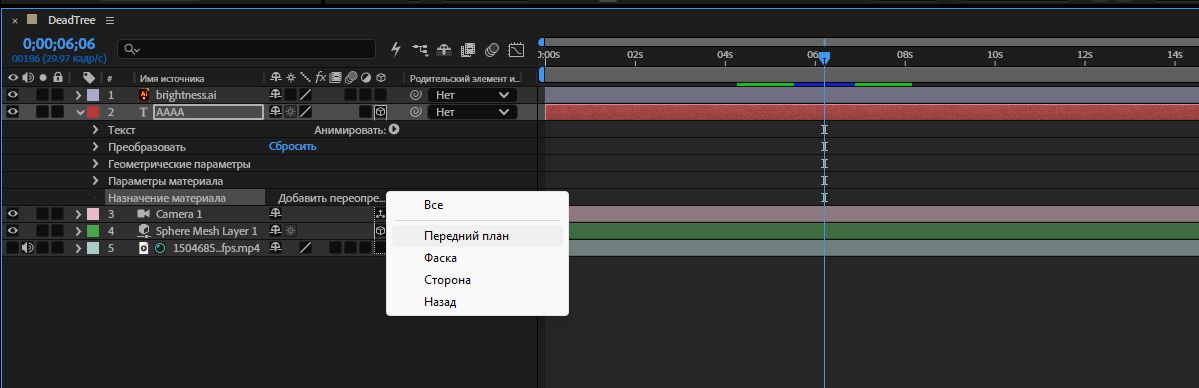The image size is (1199, 388).
Task: Click the red label swatch of AAAA layer
Action: pyautogui.click(x=93, y=112)
